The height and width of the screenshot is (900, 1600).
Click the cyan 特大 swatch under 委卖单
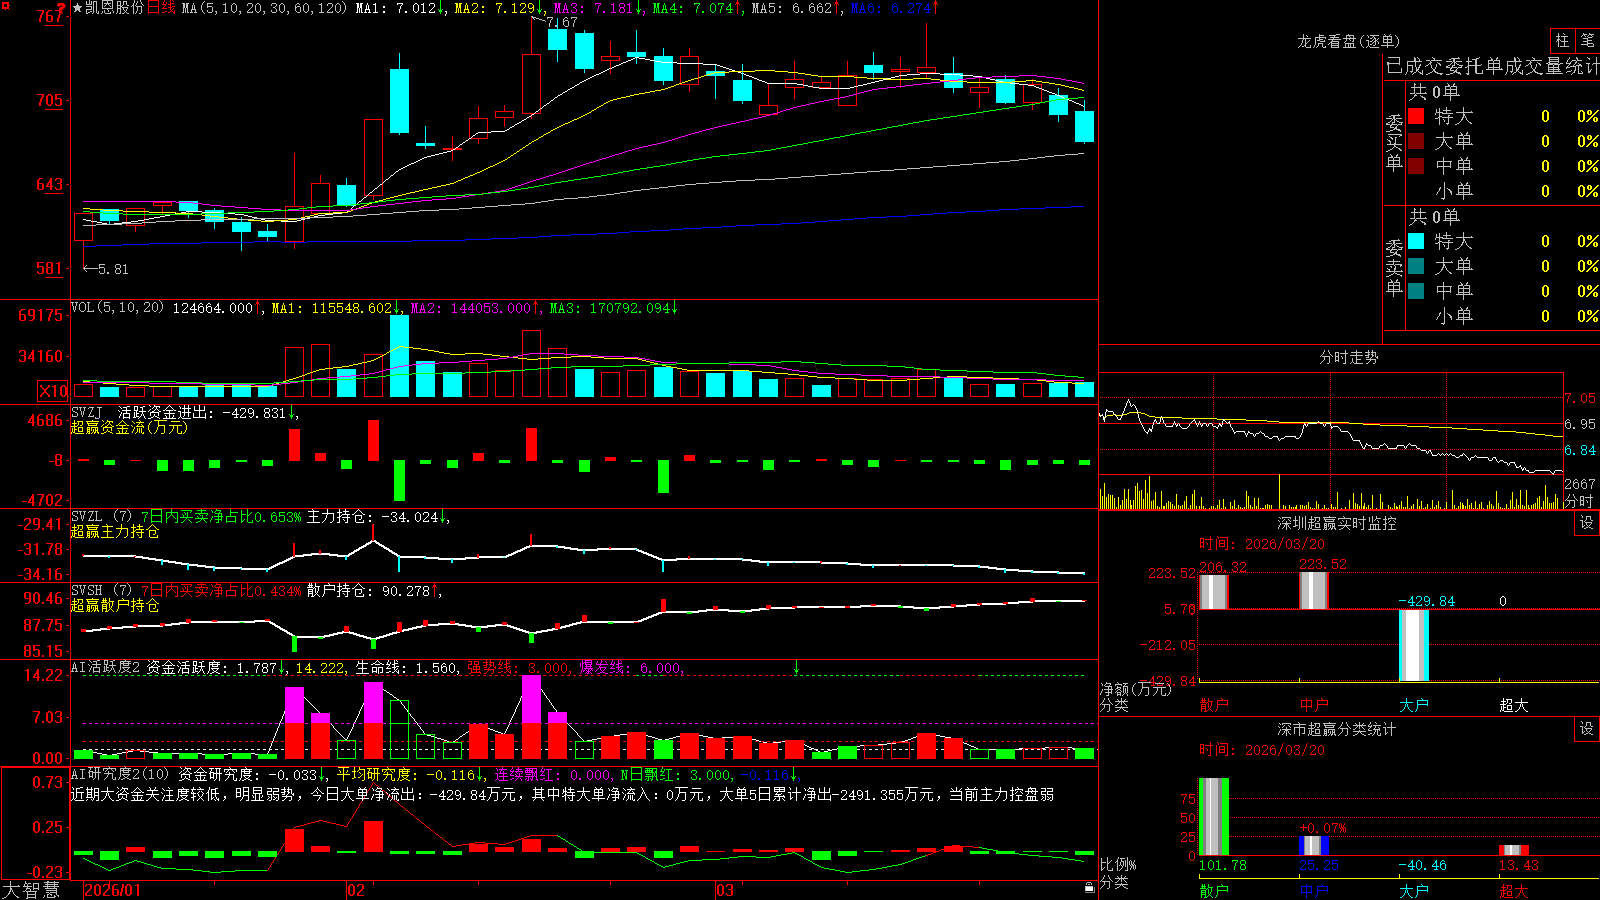point(1416,241)
